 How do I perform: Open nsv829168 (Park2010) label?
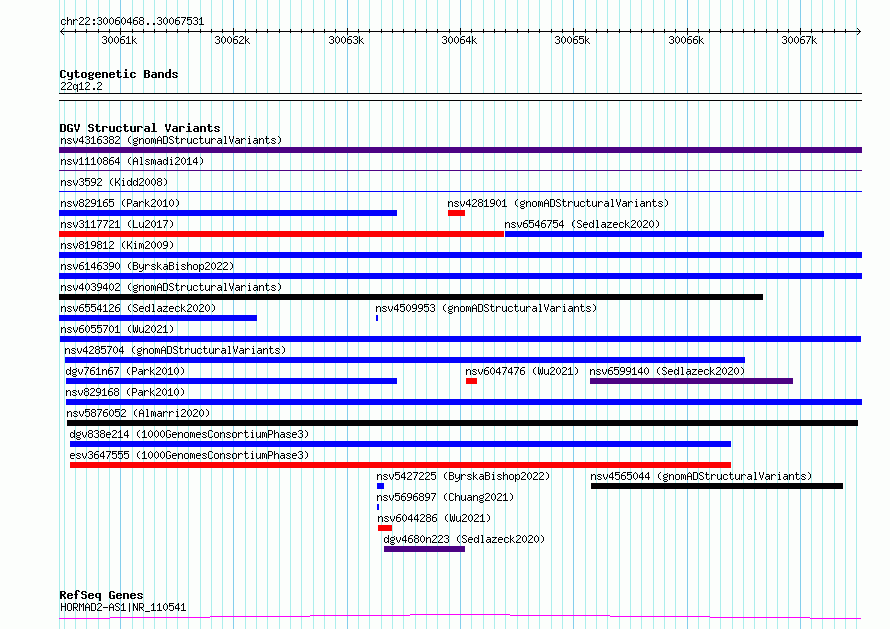tap(125, 392)
